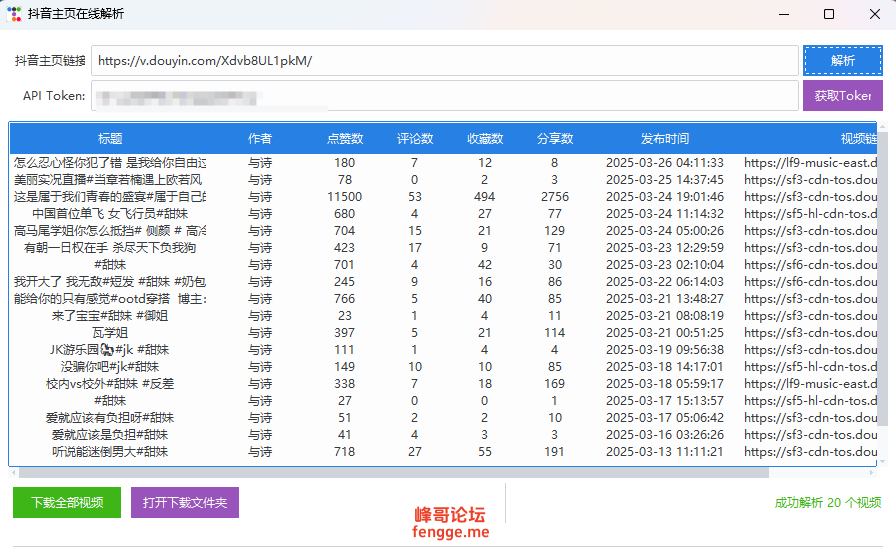Click comment count 53
896x547 pixels.
click(415, 197)
